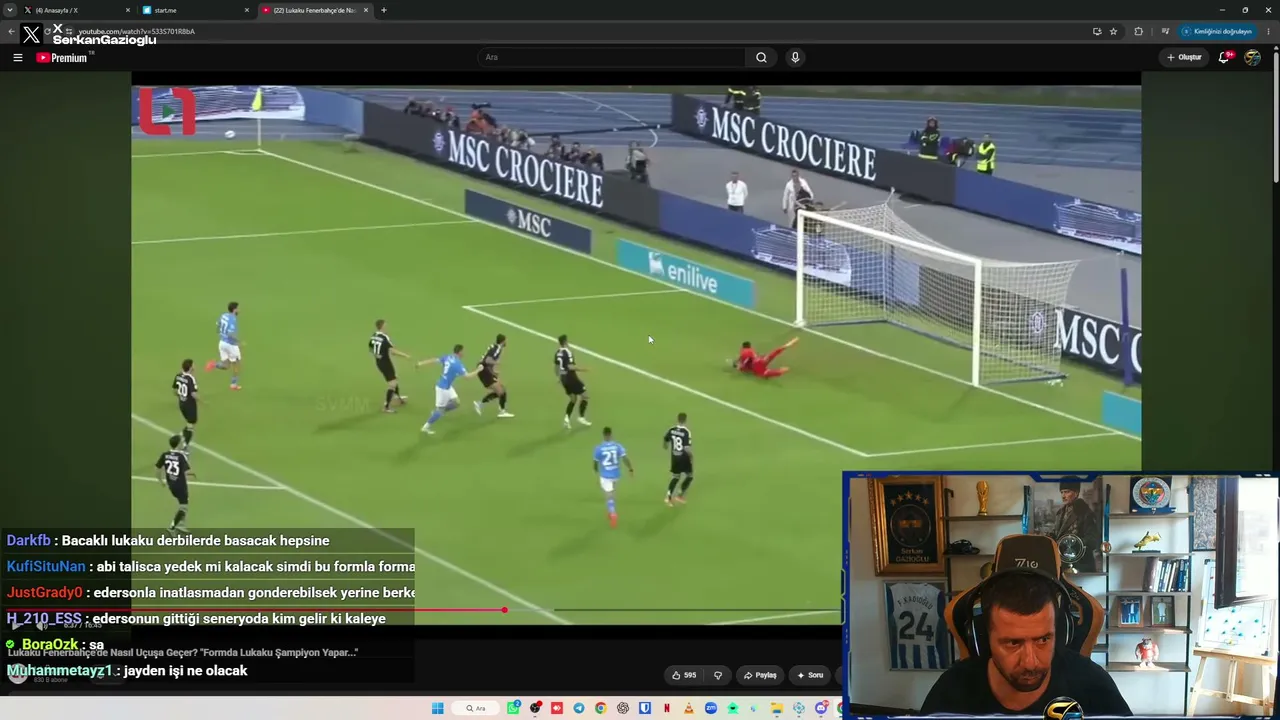
Task: Open a new browser tab
Action: (384, 10)
